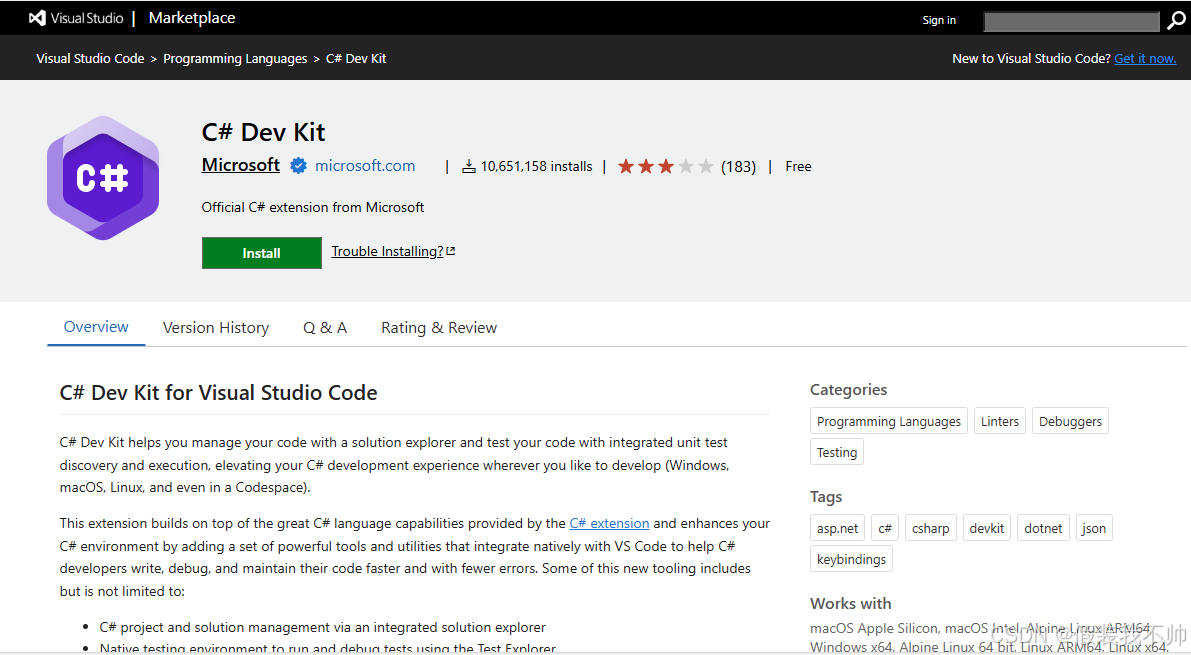Click the star rating icons
The height and width of the screenshot is (655, 1191).
point(665,166)
